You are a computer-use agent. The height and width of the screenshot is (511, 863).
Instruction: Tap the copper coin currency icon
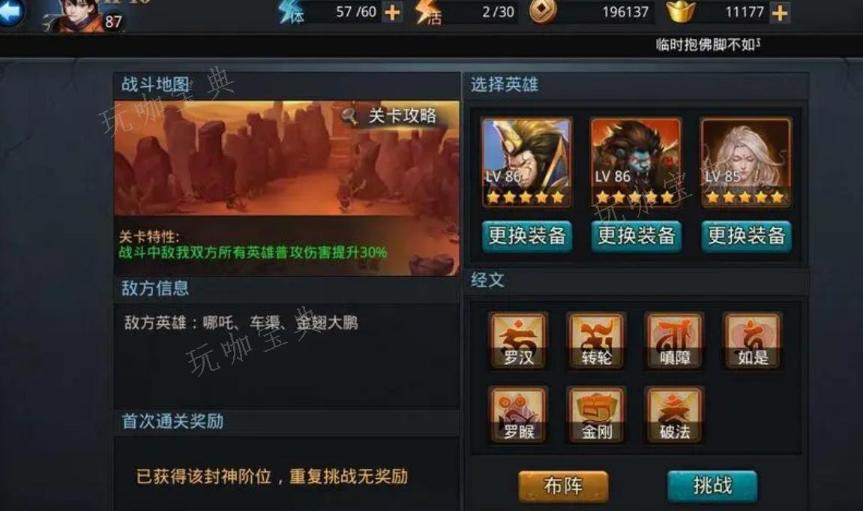[543, 11]
